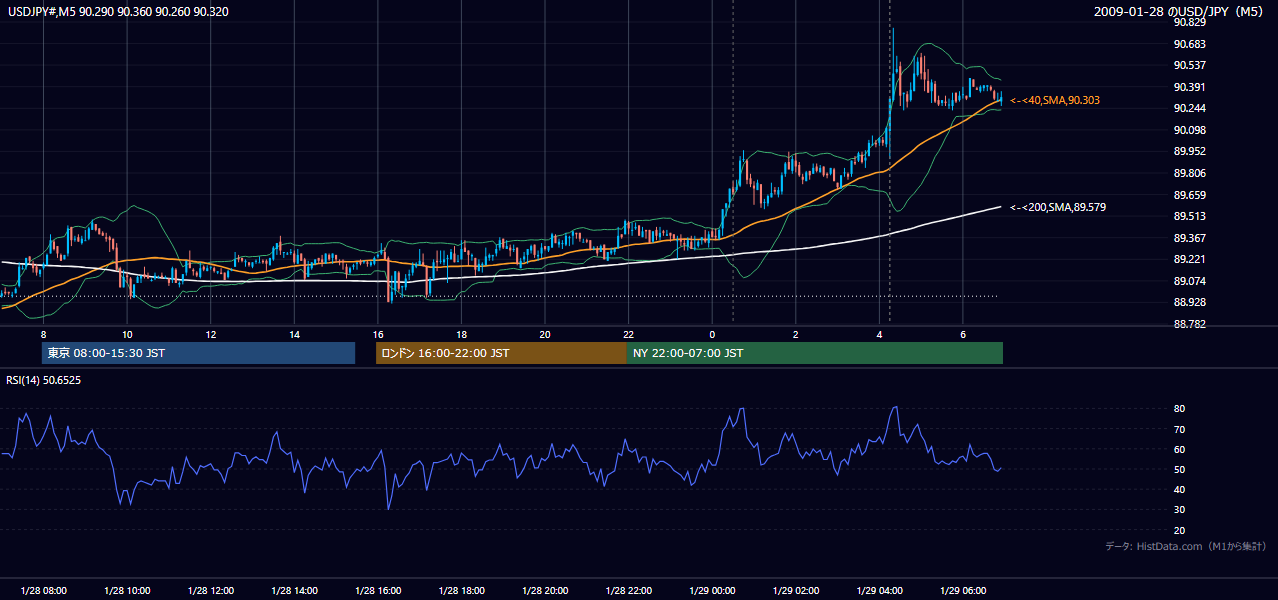Image resolution: width=1278 pixels, height=600 pixels.
Task: Select the ロンドン 16:00-22:00 JST session bar
Action: 501,353
